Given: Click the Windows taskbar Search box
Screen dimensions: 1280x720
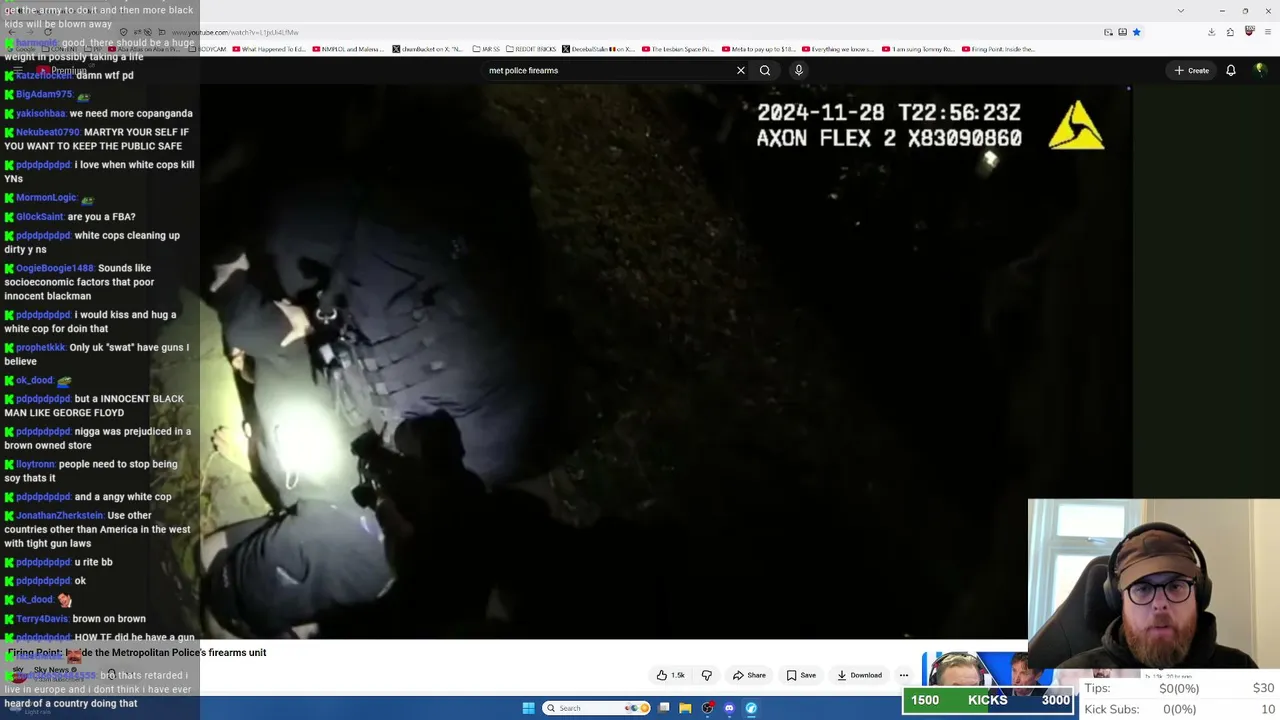Looking at the screenshot, I should point(596,708).
